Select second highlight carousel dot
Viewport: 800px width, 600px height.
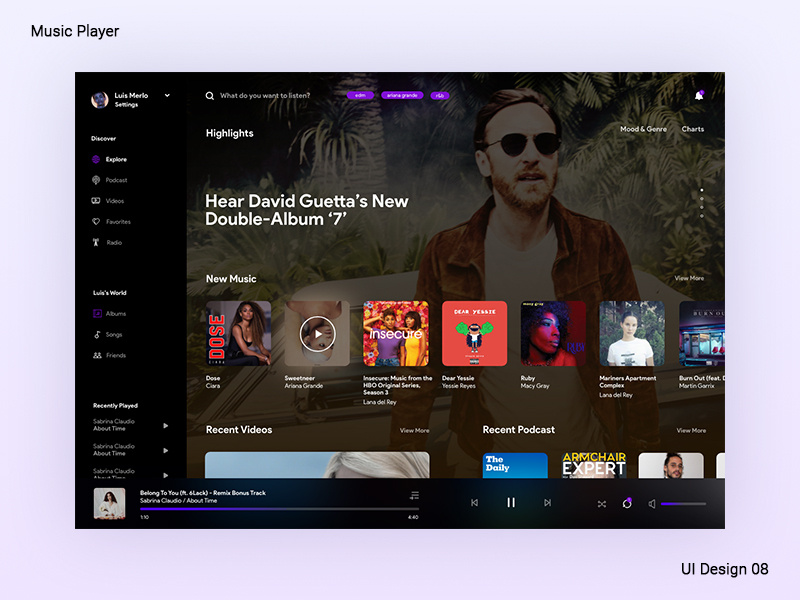point(702,199)
